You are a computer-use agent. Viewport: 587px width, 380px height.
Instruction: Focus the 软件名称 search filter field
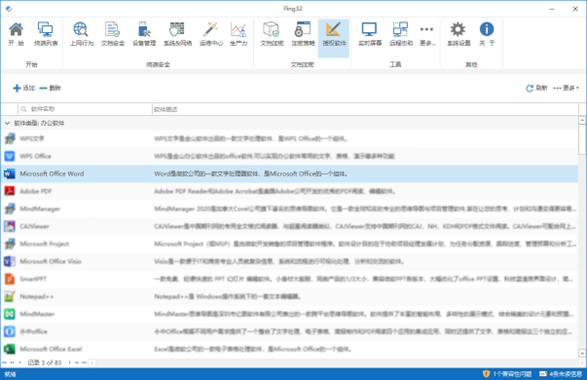click(85, 109)
